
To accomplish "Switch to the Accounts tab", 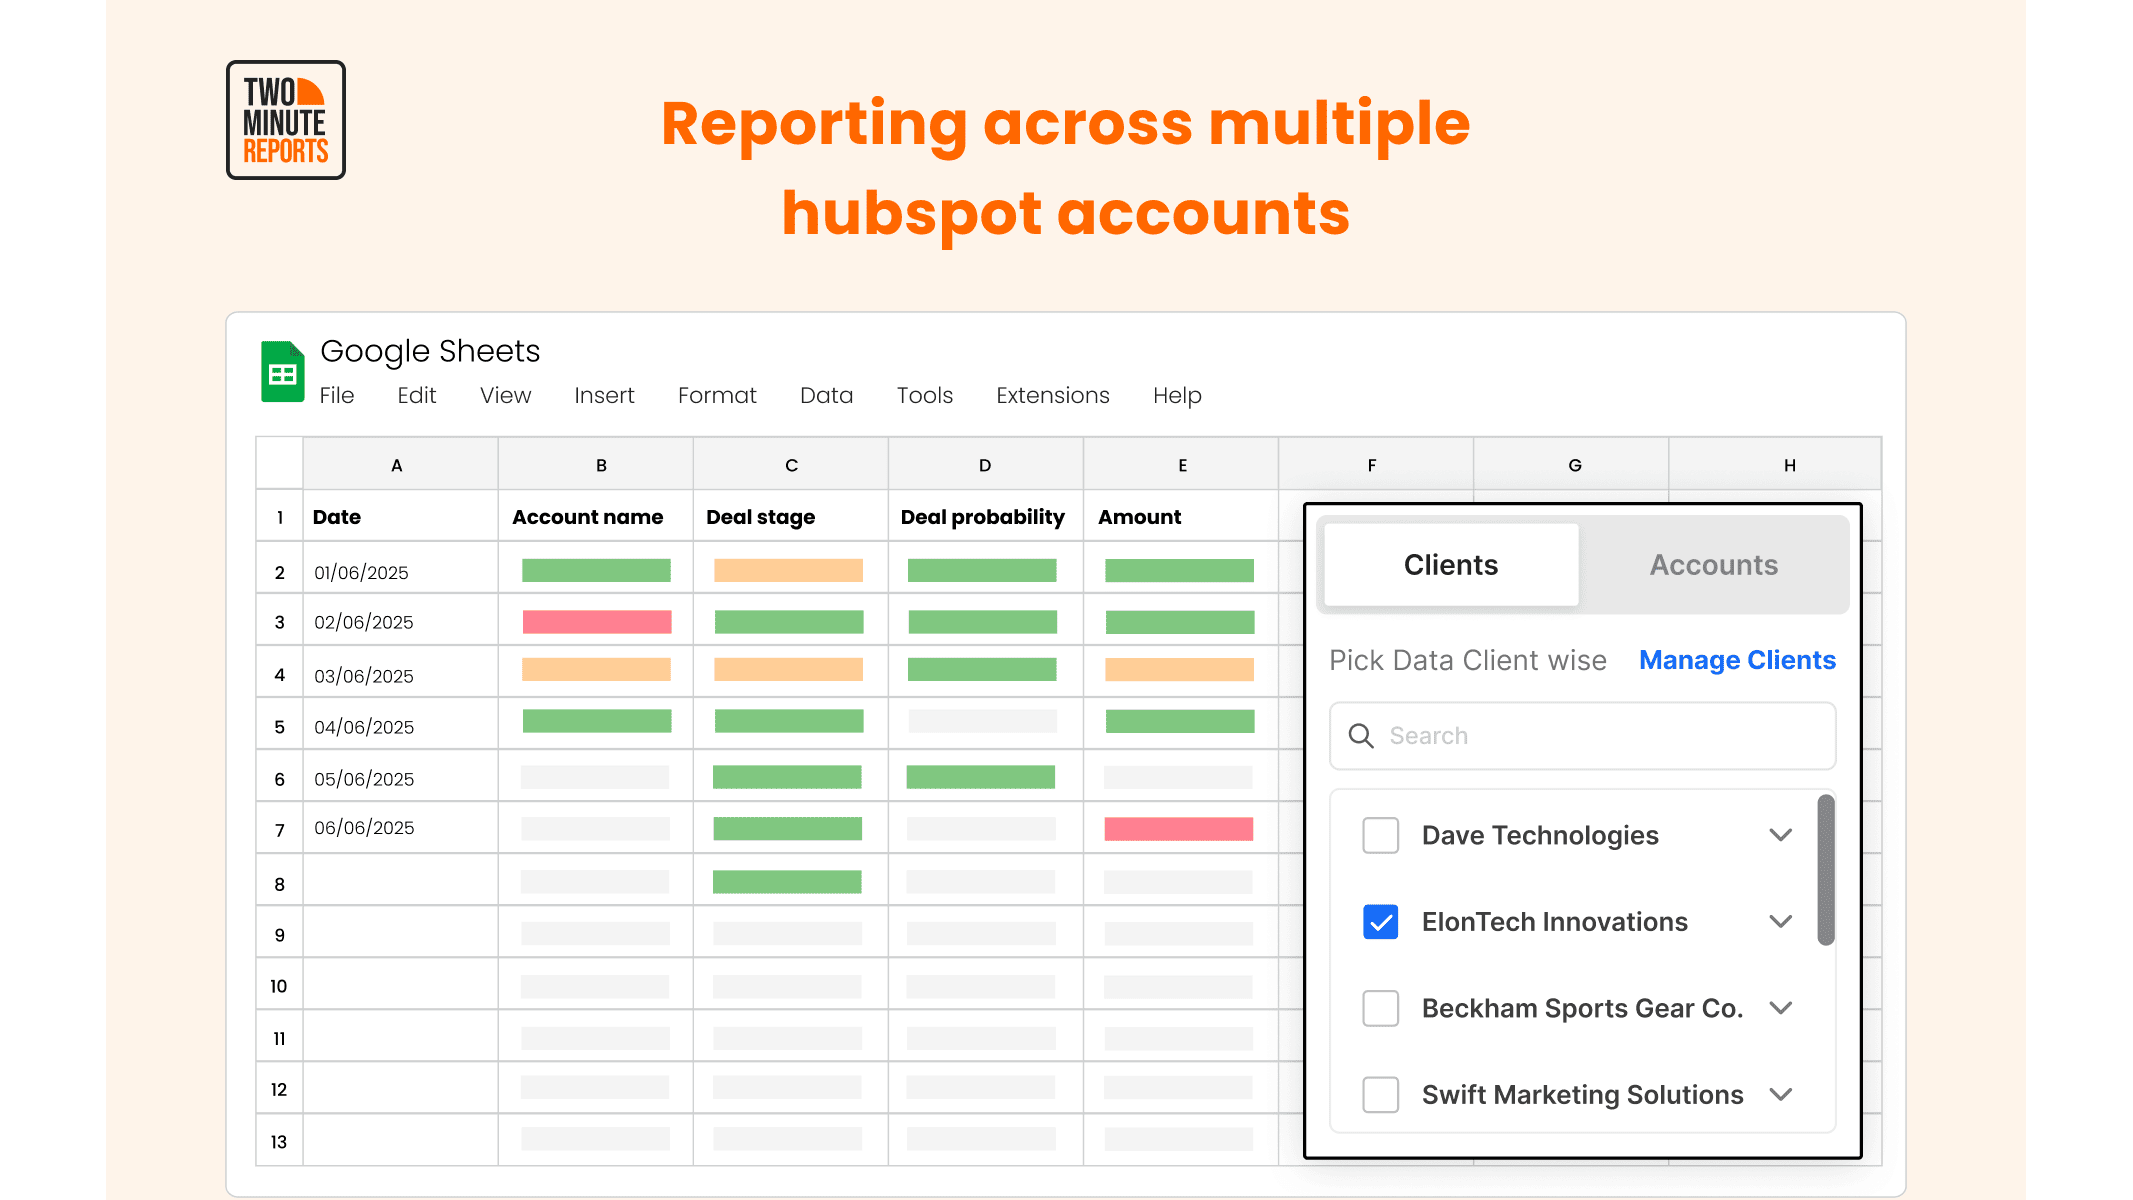I will tap(1713, 565).
